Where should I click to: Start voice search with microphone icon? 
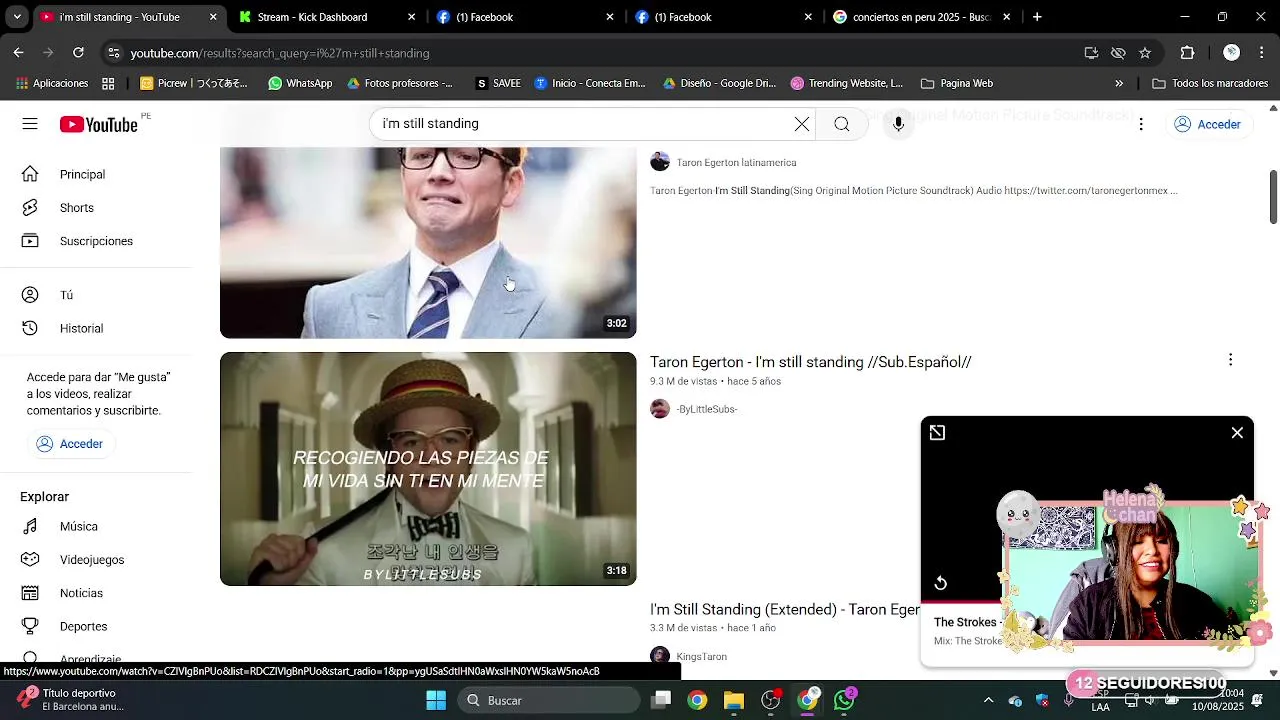tap(898, 124)
